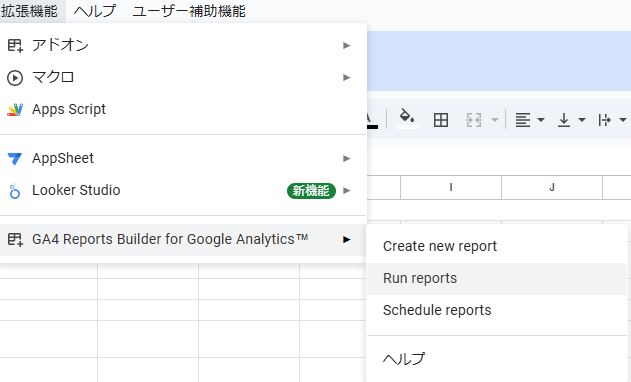Click the text color icon
Screen dimensions: 631x382
372,120
